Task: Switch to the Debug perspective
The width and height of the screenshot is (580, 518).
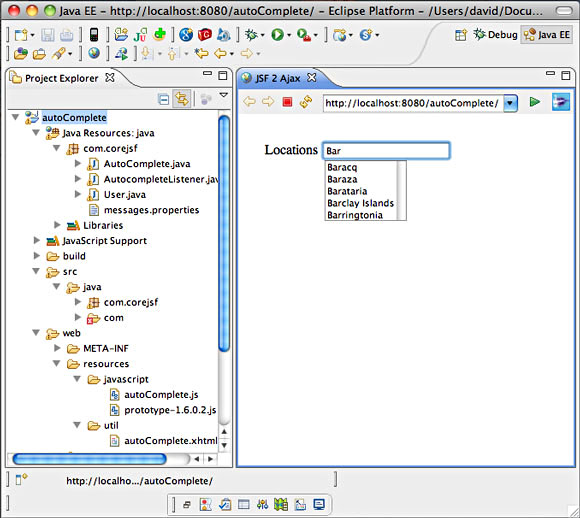Action: pyautogui.click(x=496, y=35)
